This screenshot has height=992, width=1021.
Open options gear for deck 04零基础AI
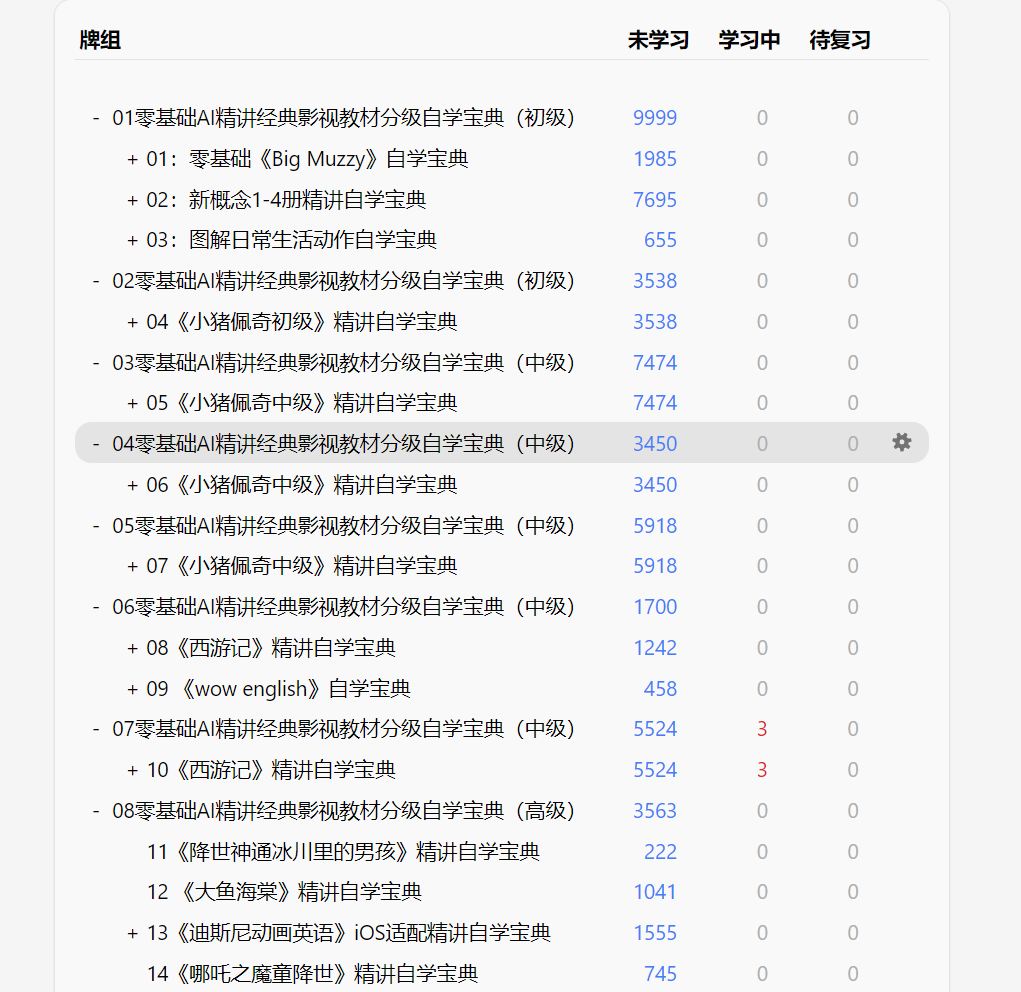901,442
